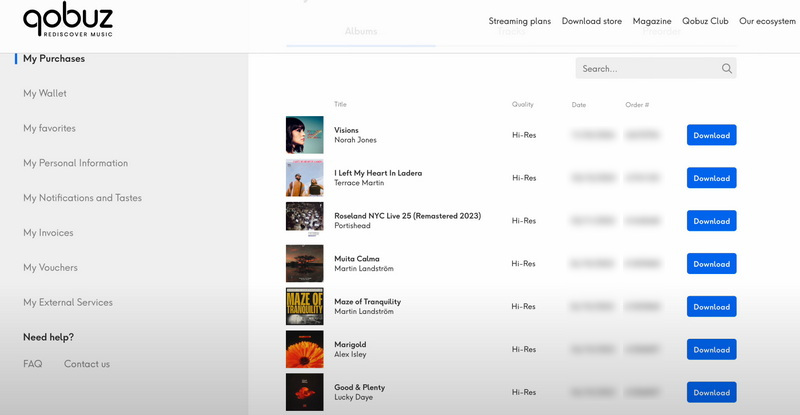Click the Roseland NYC Live 25 title
This screenshot has height=415, width=800.
(408, 216)
